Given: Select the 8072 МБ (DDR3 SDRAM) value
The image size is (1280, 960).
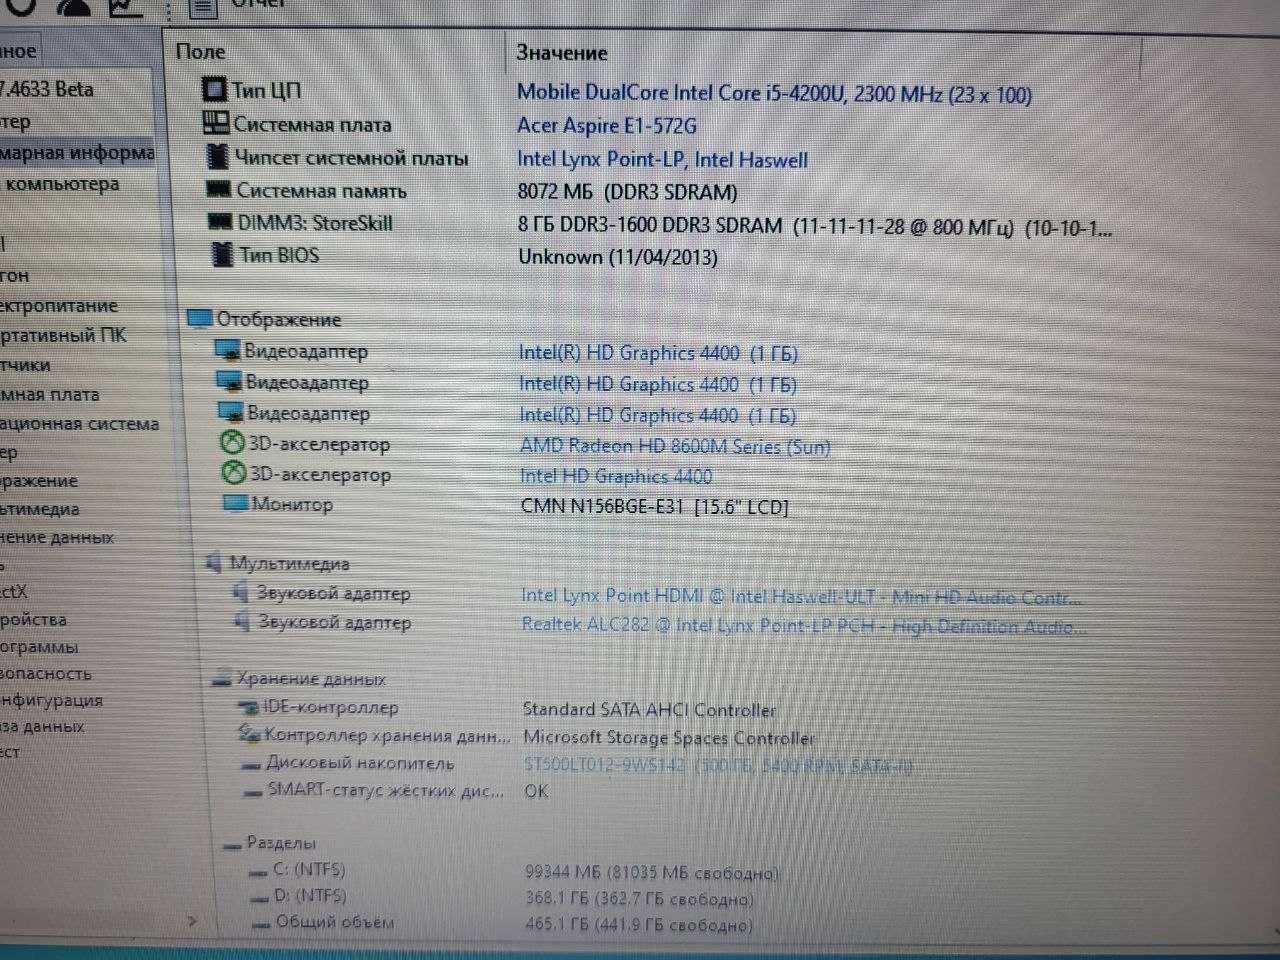Looking at the screenshot, I should point(628,191).
